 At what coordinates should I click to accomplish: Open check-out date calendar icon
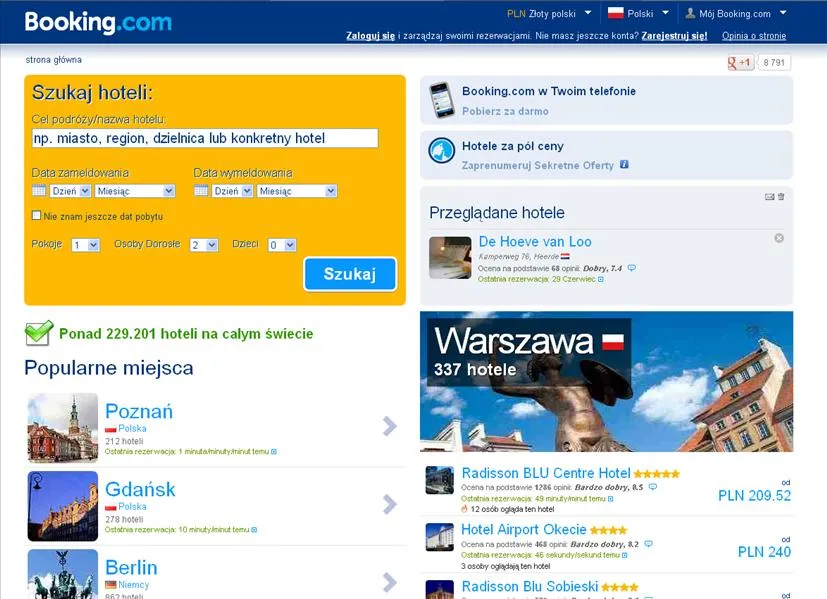click(201, 191)
